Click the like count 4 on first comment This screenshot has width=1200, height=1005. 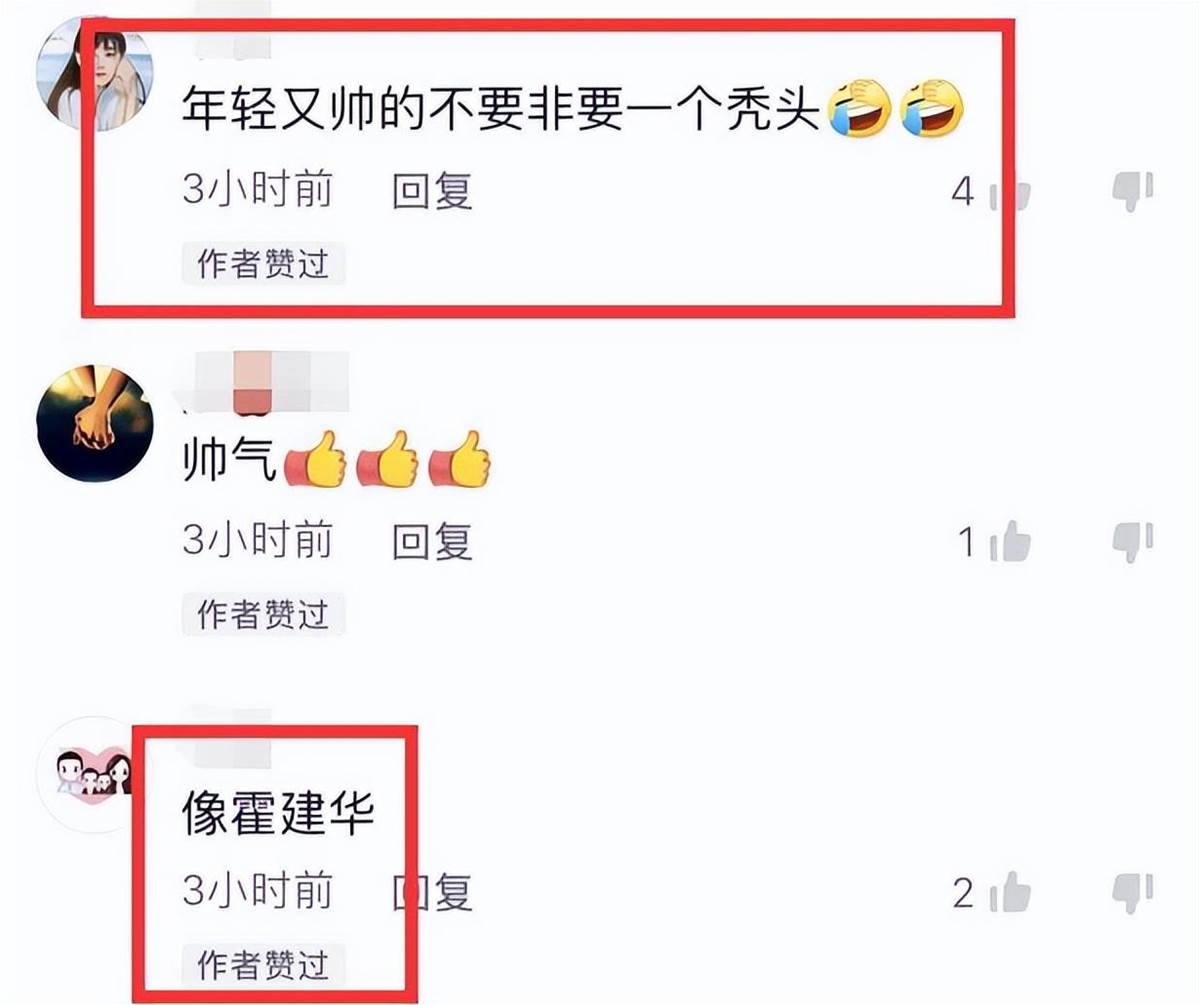click(962, 192)
